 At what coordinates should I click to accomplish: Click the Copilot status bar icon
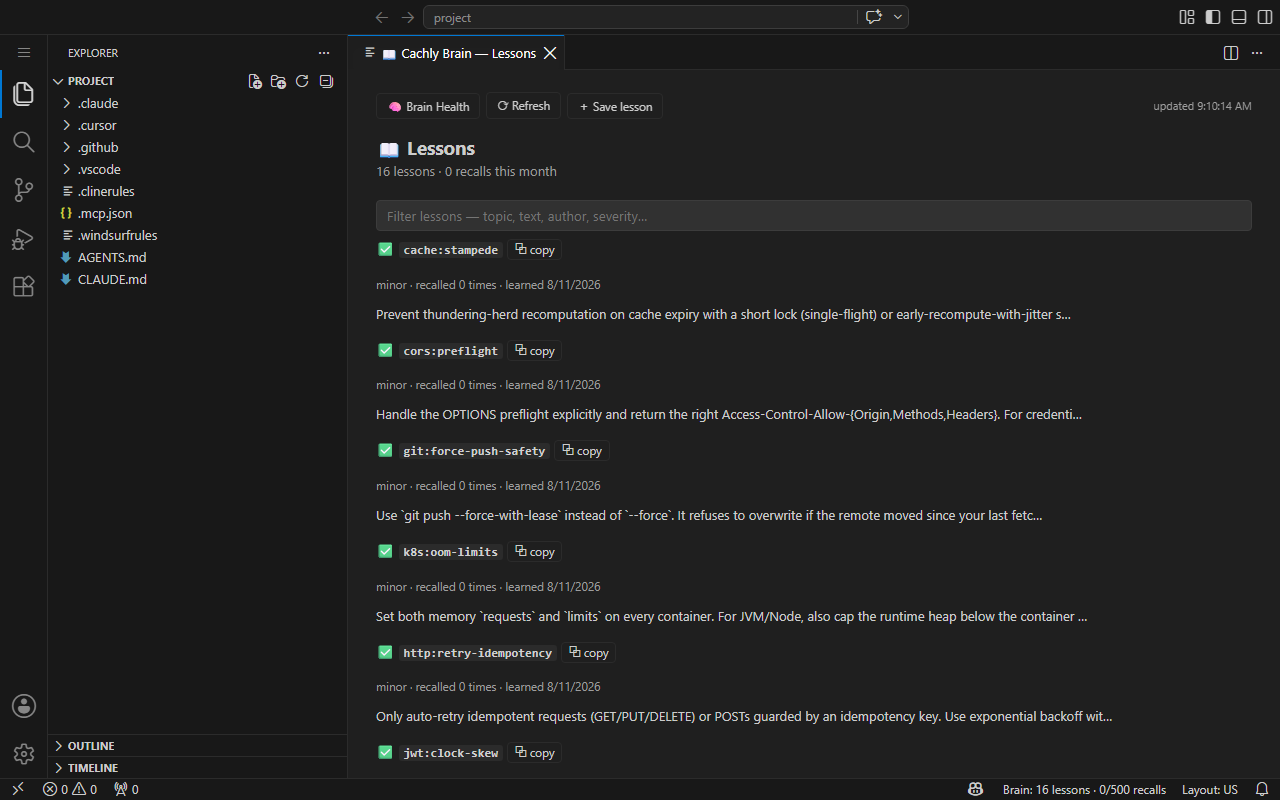point(976,789)
